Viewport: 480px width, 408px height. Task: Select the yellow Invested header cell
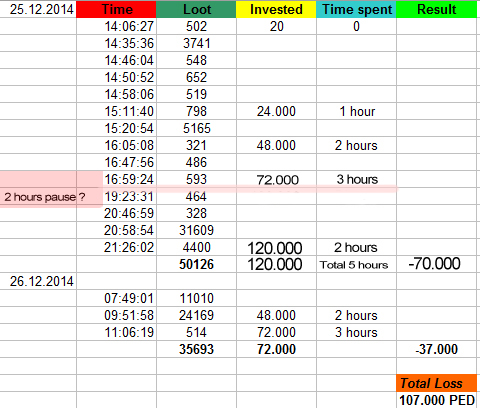[276, 9]
